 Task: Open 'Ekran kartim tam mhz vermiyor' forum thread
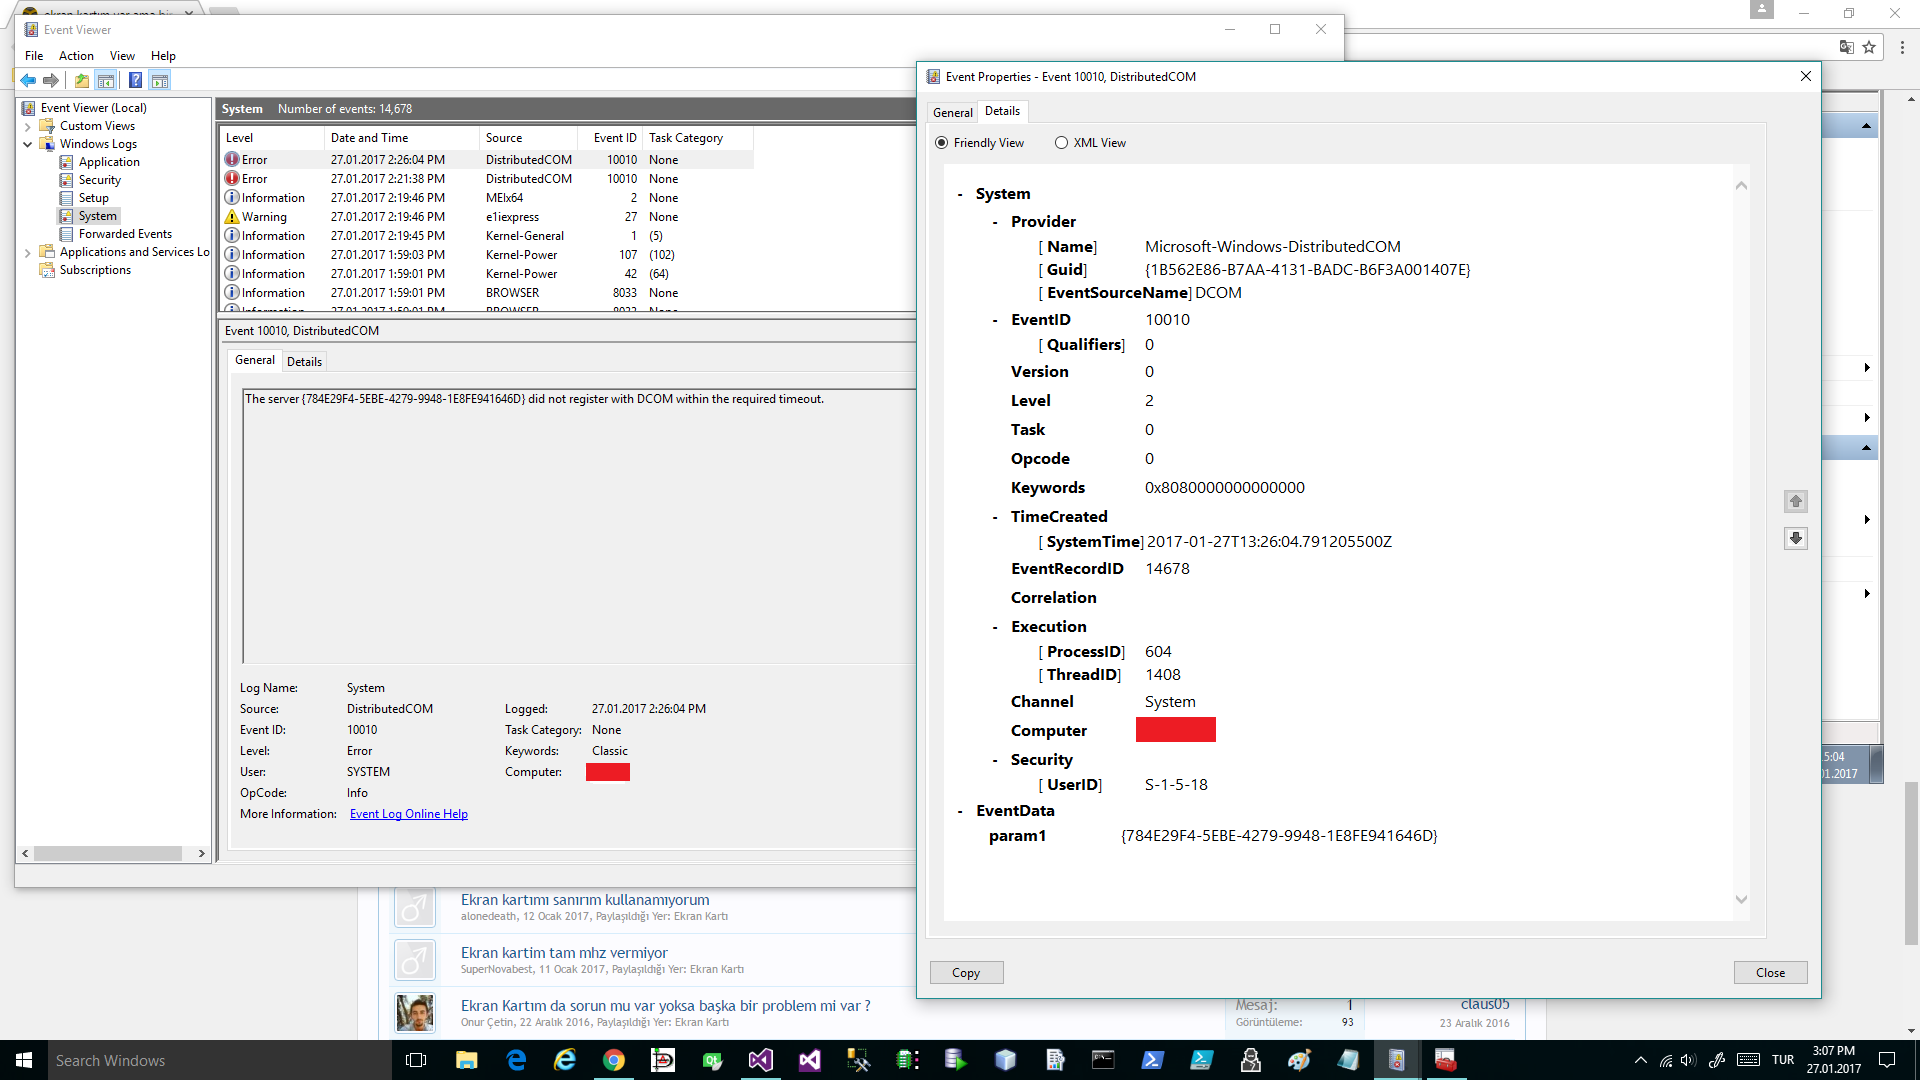(564, 953)
